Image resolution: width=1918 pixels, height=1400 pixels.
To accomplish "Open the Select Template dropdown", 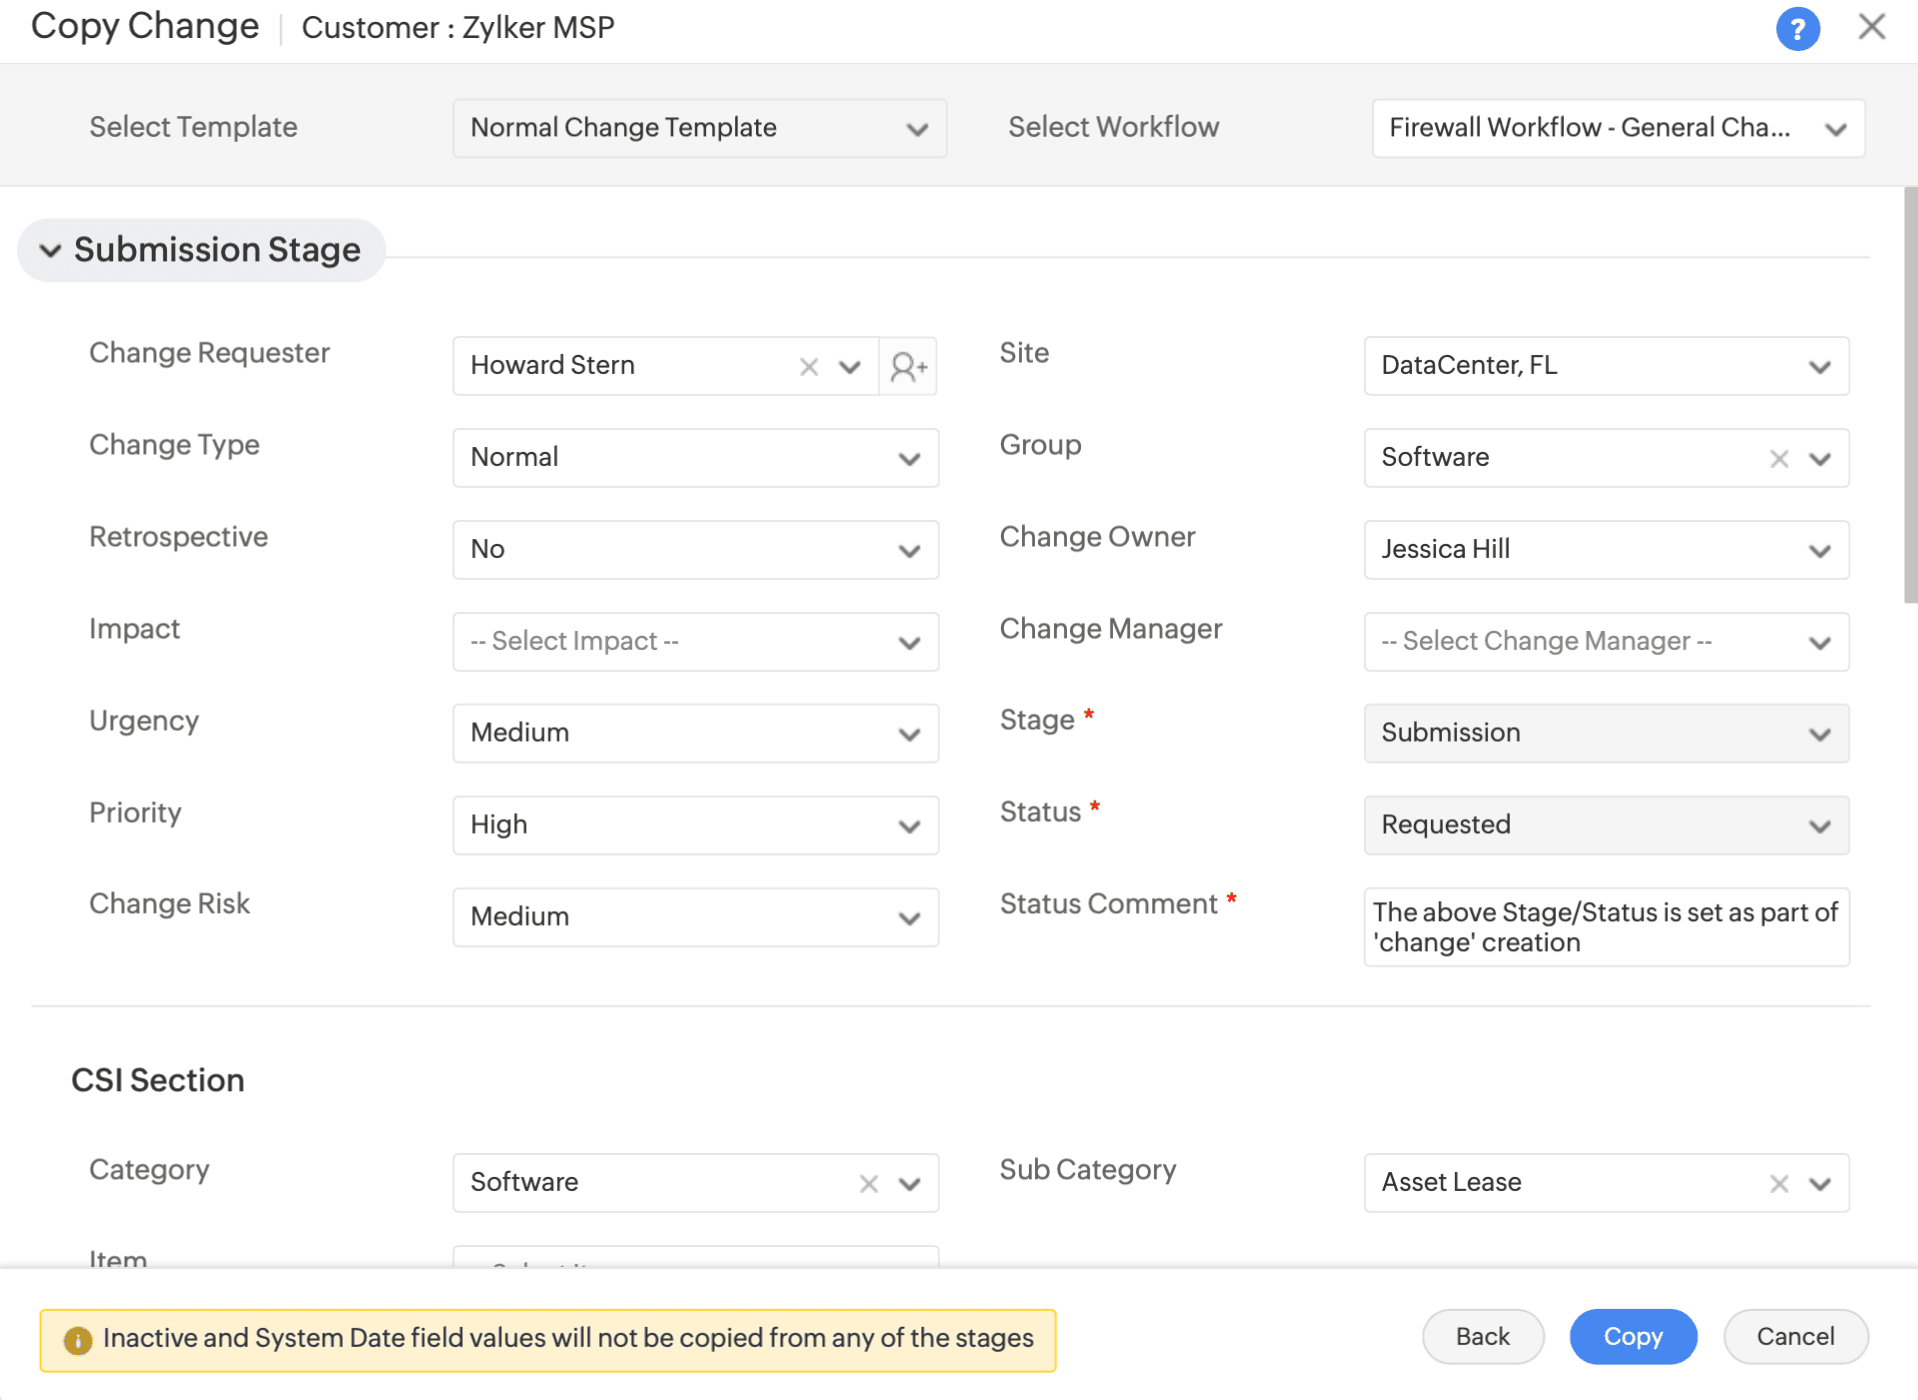I will point(699,128).
